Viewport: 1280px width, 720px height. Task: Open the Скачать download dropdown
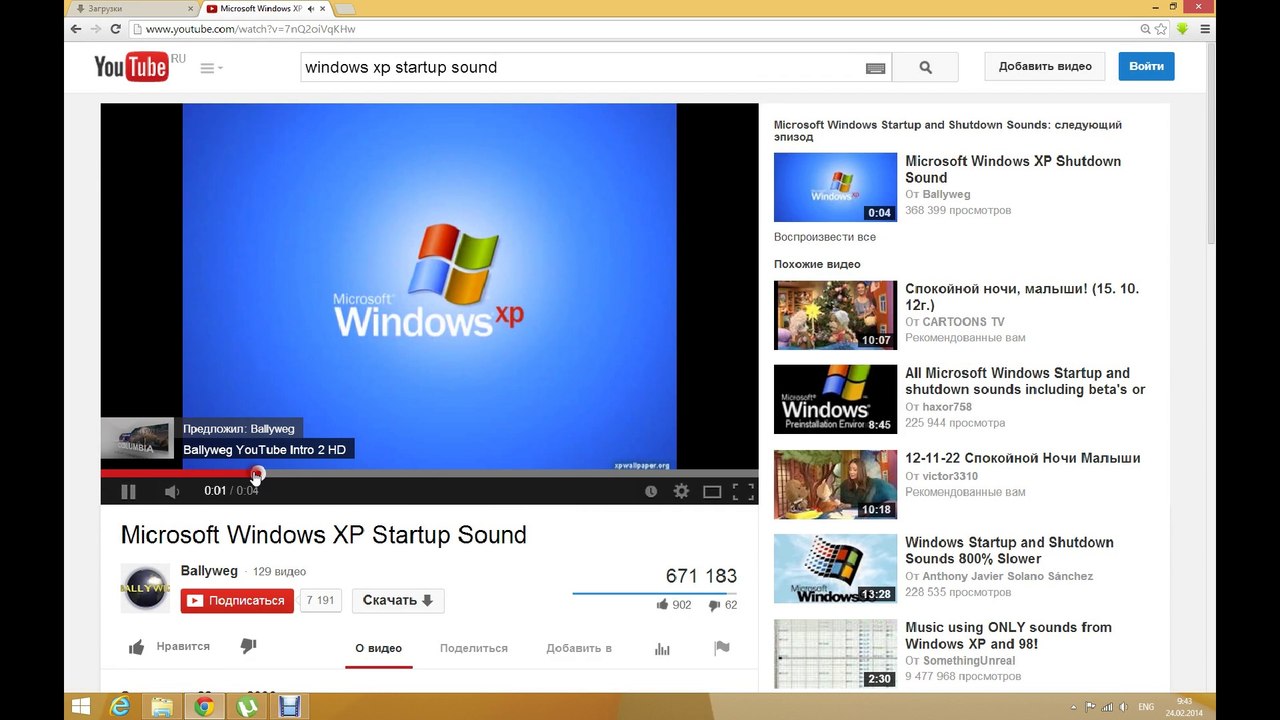click(398, 600)
